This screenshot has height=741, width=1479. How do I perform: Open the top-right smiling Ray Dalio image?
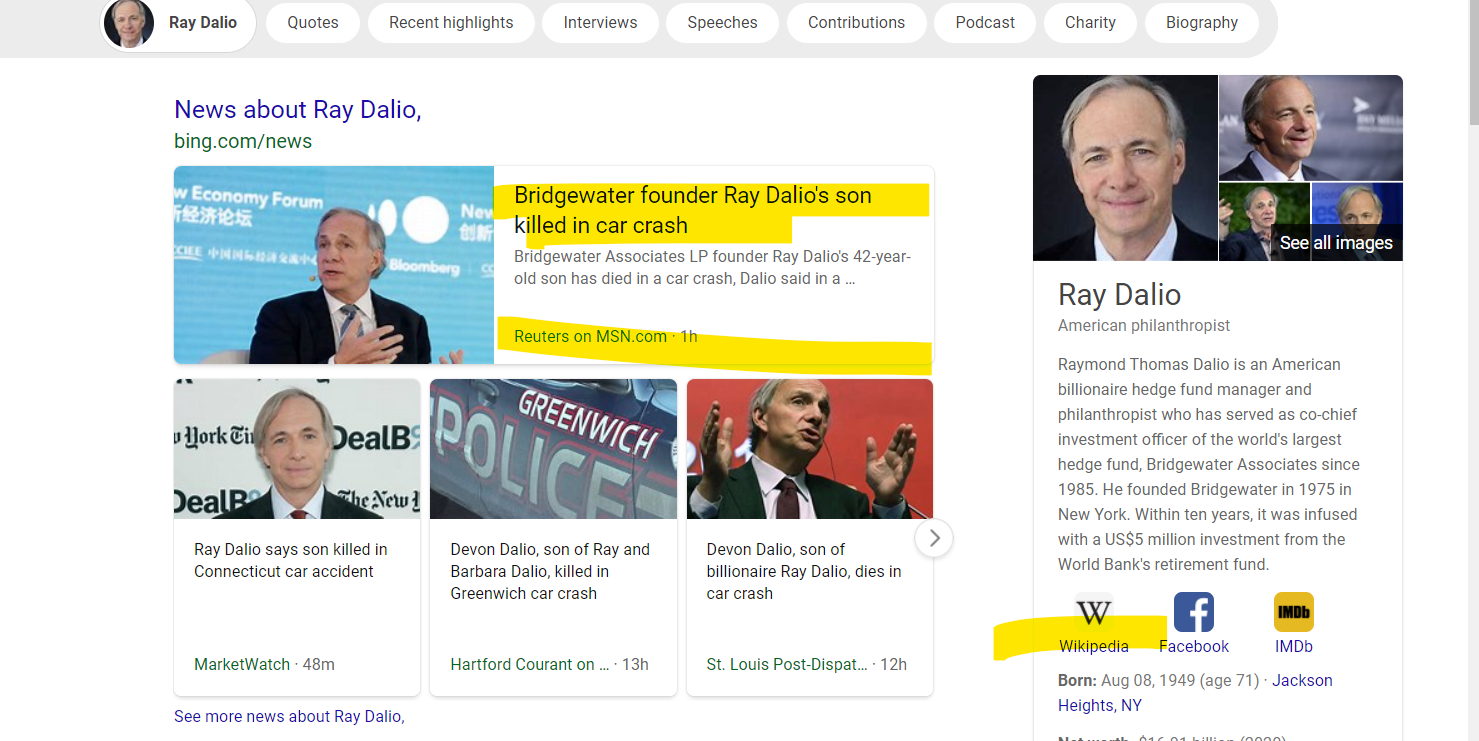point(1311,128)
